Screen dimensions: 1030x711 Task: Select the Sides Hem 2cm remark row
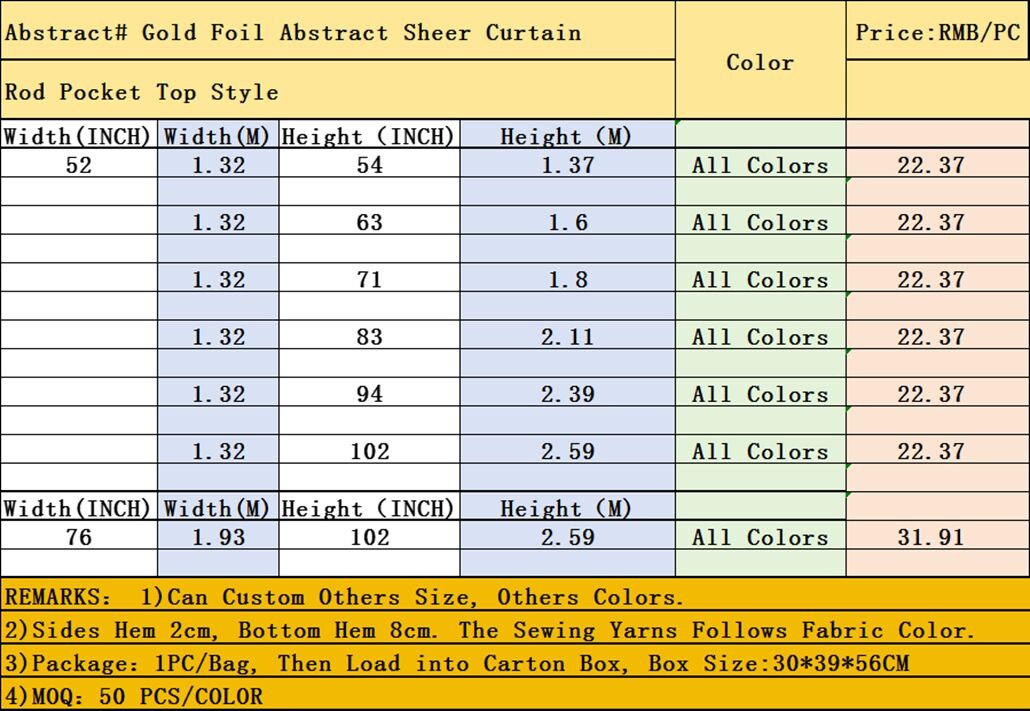pos(515,628)
